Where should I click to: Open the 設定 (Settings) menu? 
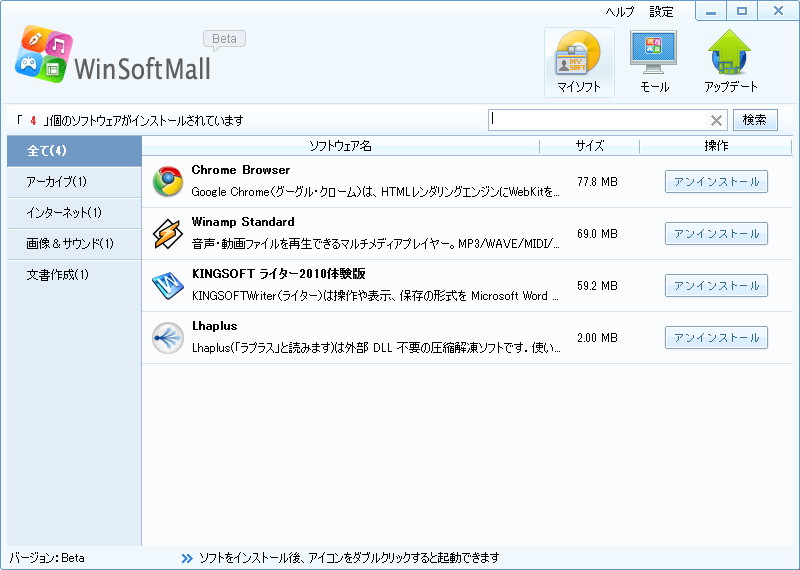tap(661, 12)
